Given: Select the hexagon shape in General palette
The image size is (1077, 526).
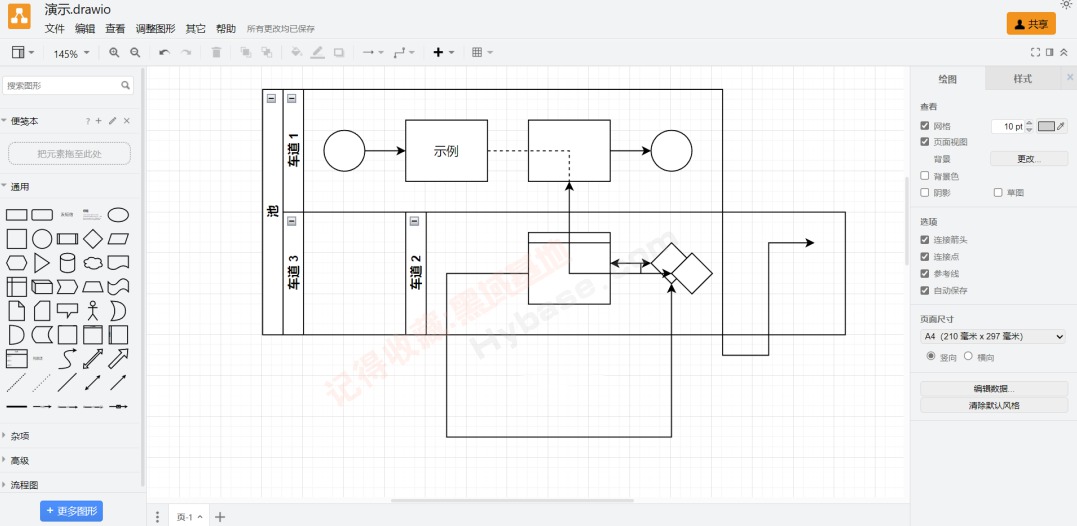Looking at the screenshot, I should point(16,263).
